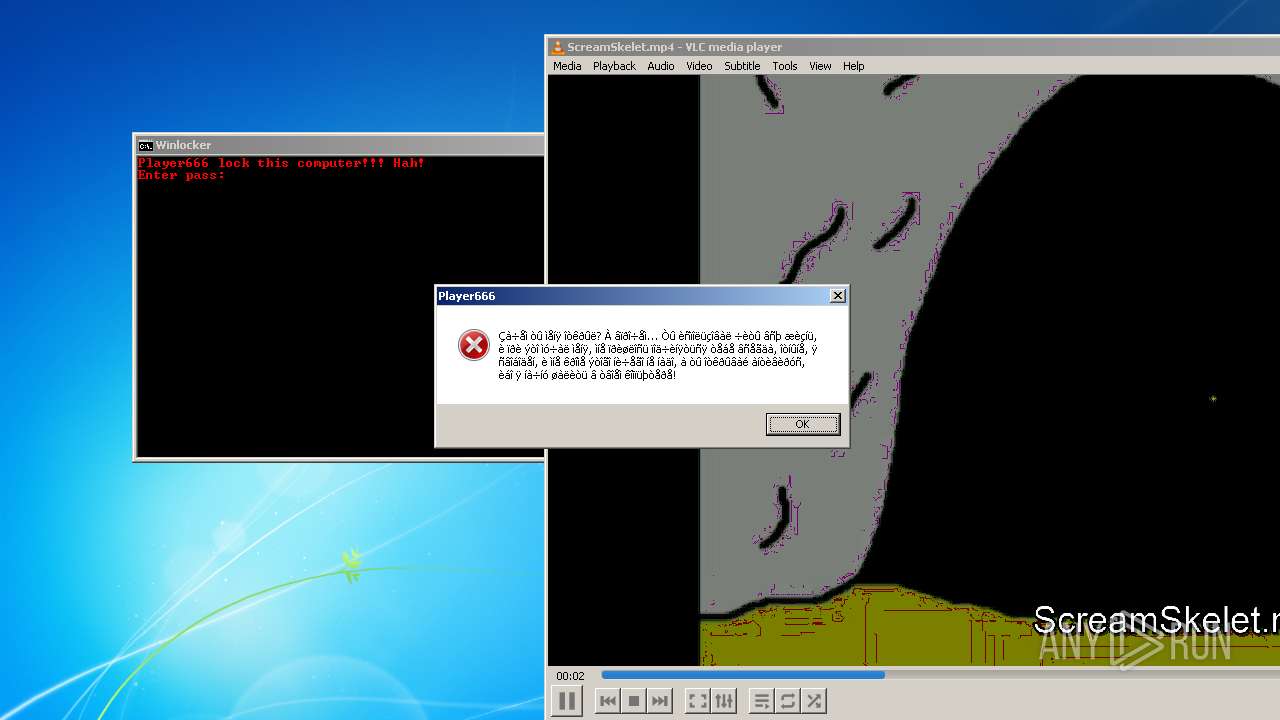Open the Subtitle menu
Viewport: 1280px width, 720px height.
(x=742, y=66)
